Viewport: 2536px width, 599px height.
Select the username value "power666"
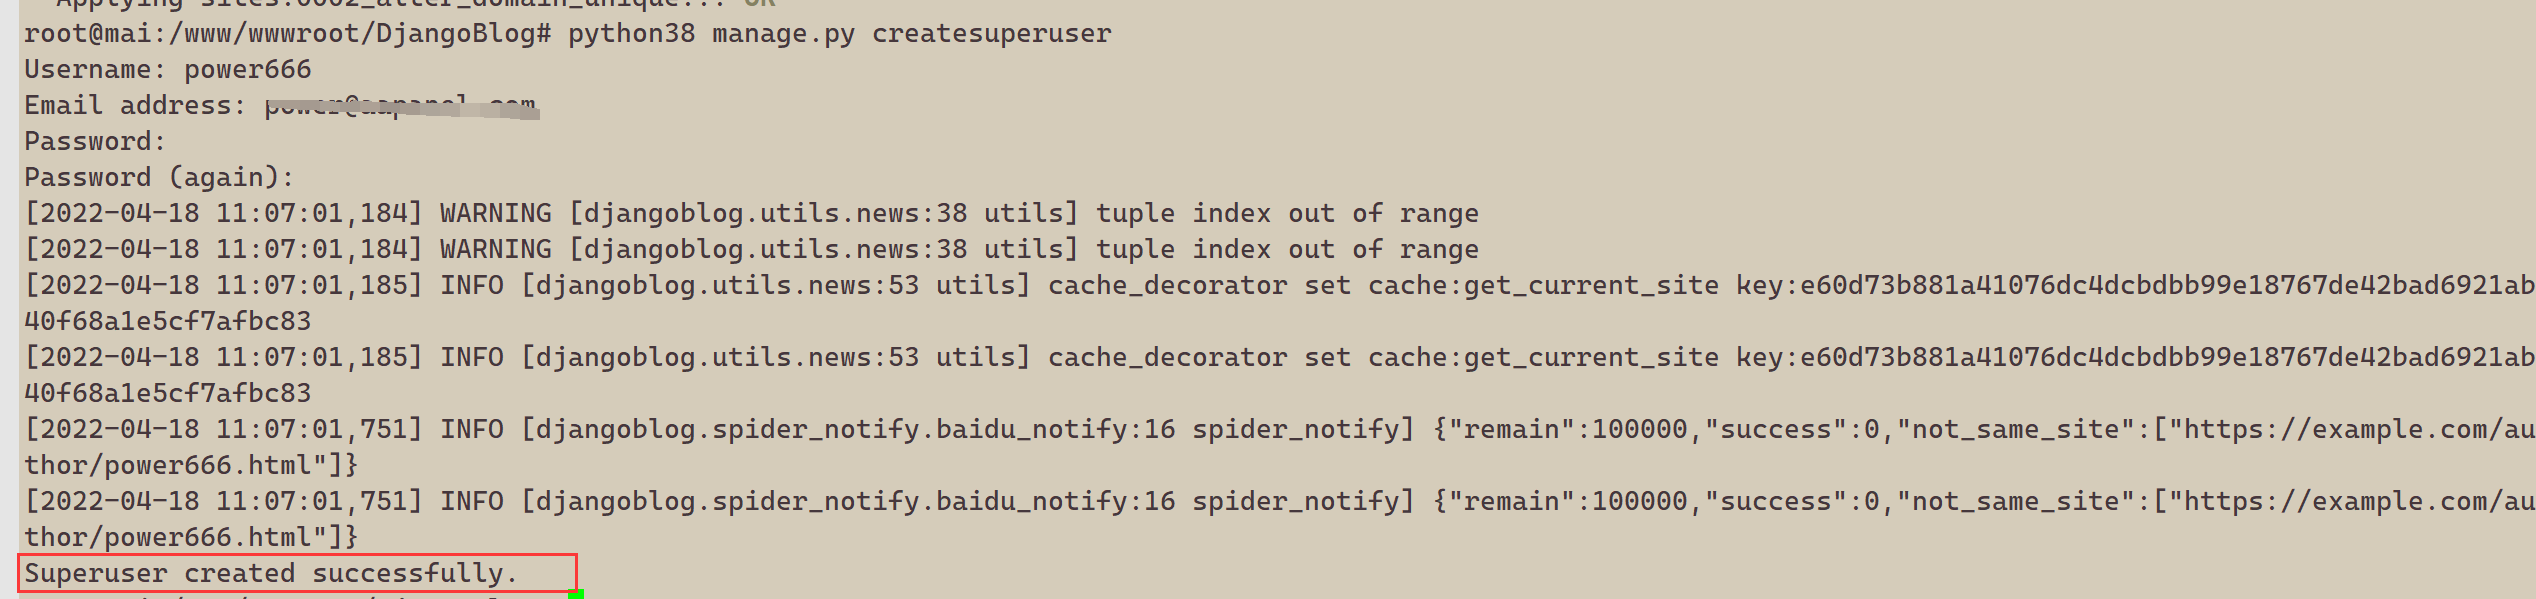pos(247,70)
